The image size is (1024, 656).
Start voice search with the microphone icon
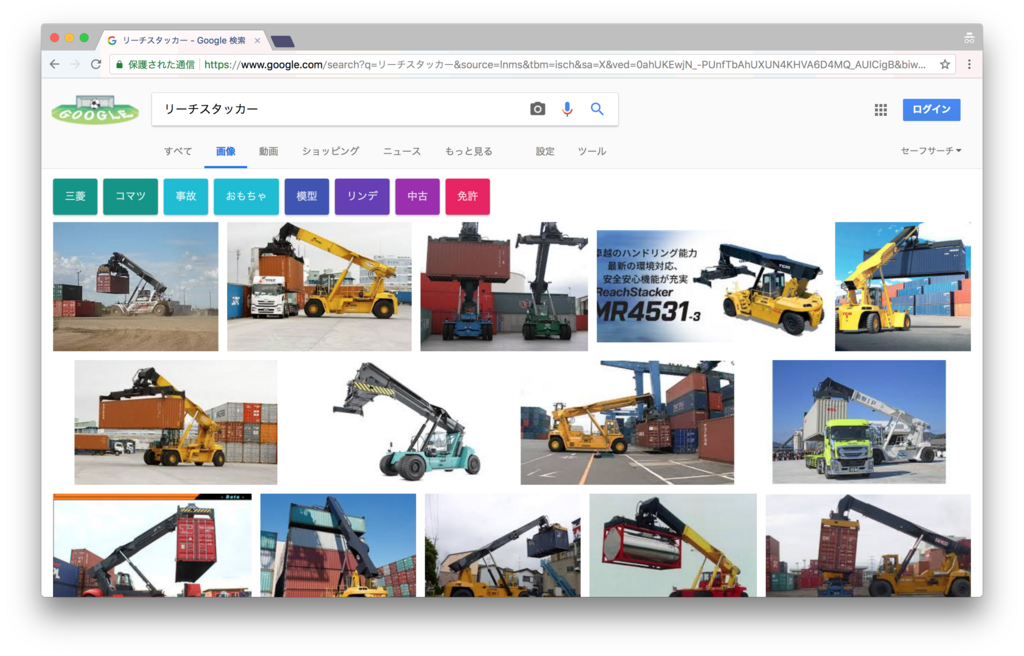567,109
